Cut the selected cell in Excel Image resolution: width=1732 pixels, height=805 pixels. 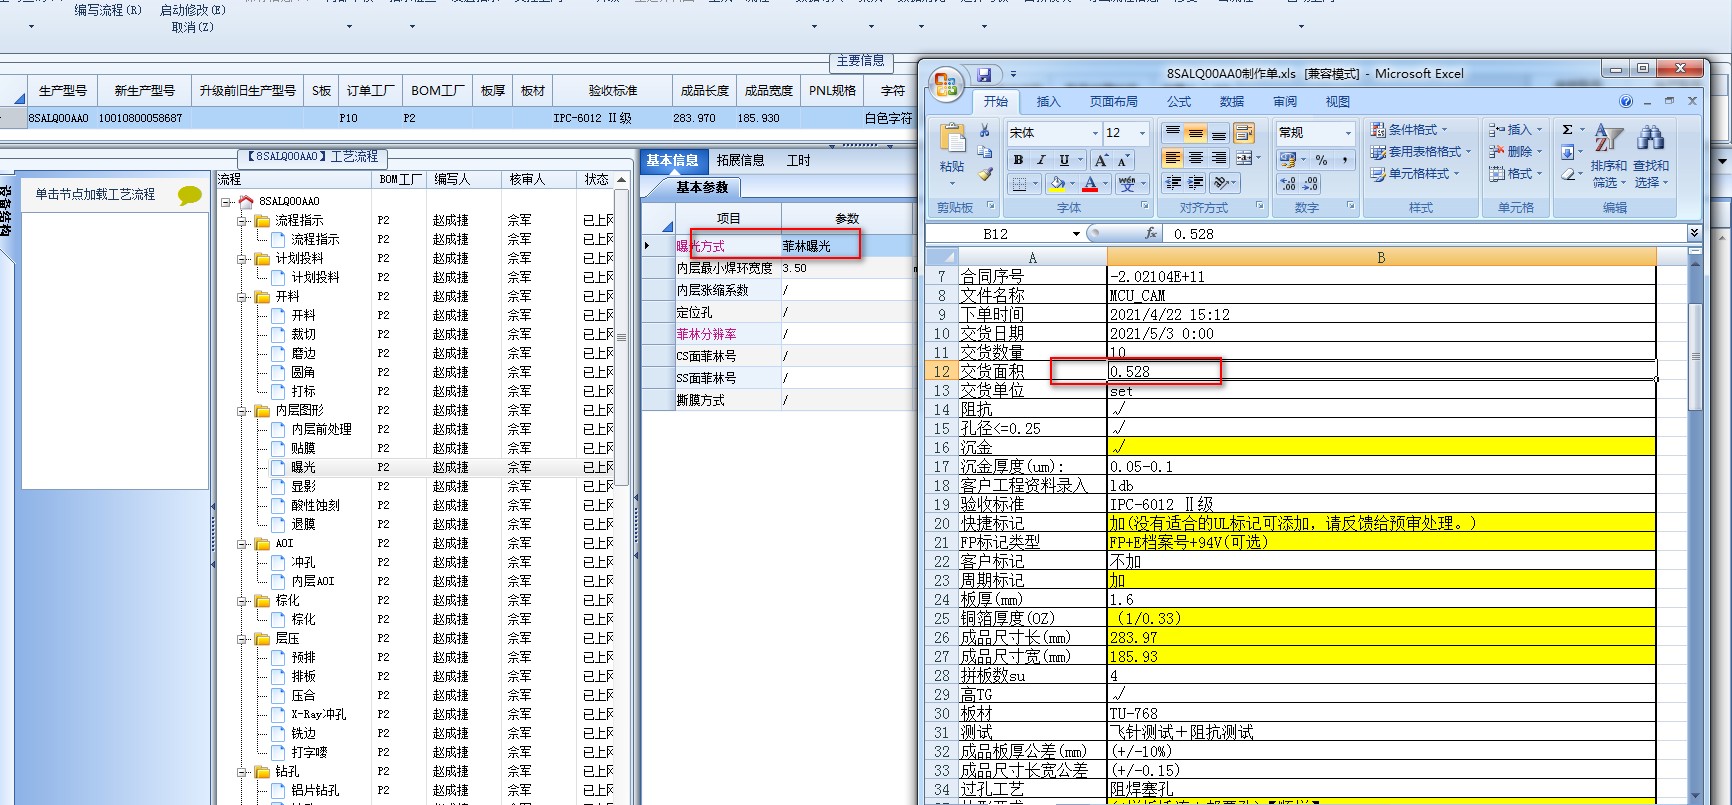[985, 130]
